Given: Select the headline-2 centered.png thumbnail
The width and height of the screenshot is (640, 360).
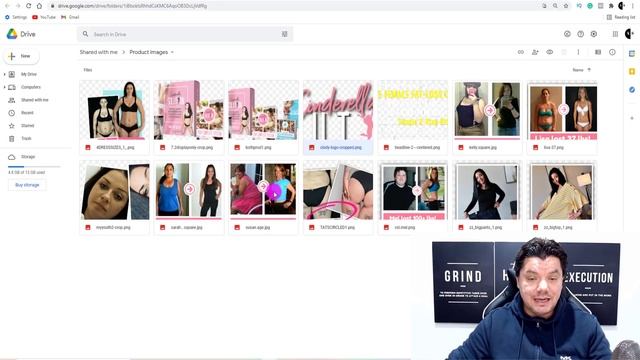Looking at the screenshot, I should (413, 118).
